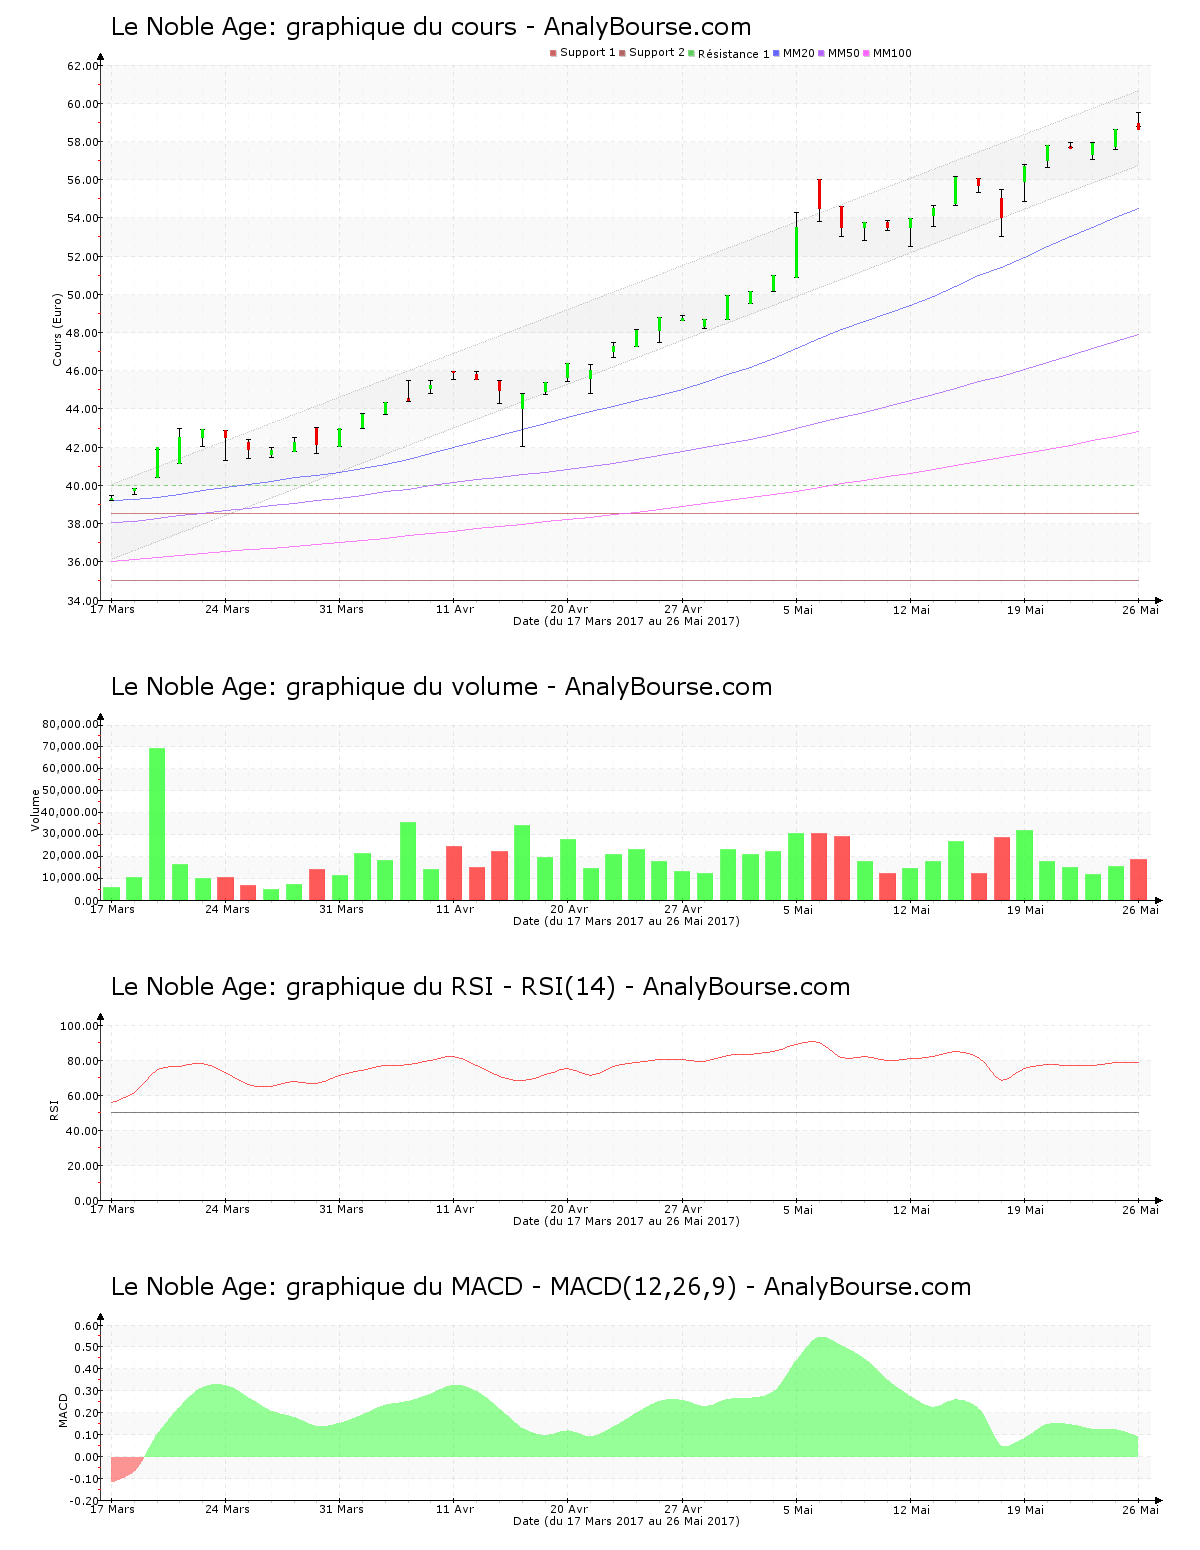Click the 34.00 value on the price axis
Image resolution: width=1200 pixels, height=1550 pixels.
pos(82,600)
